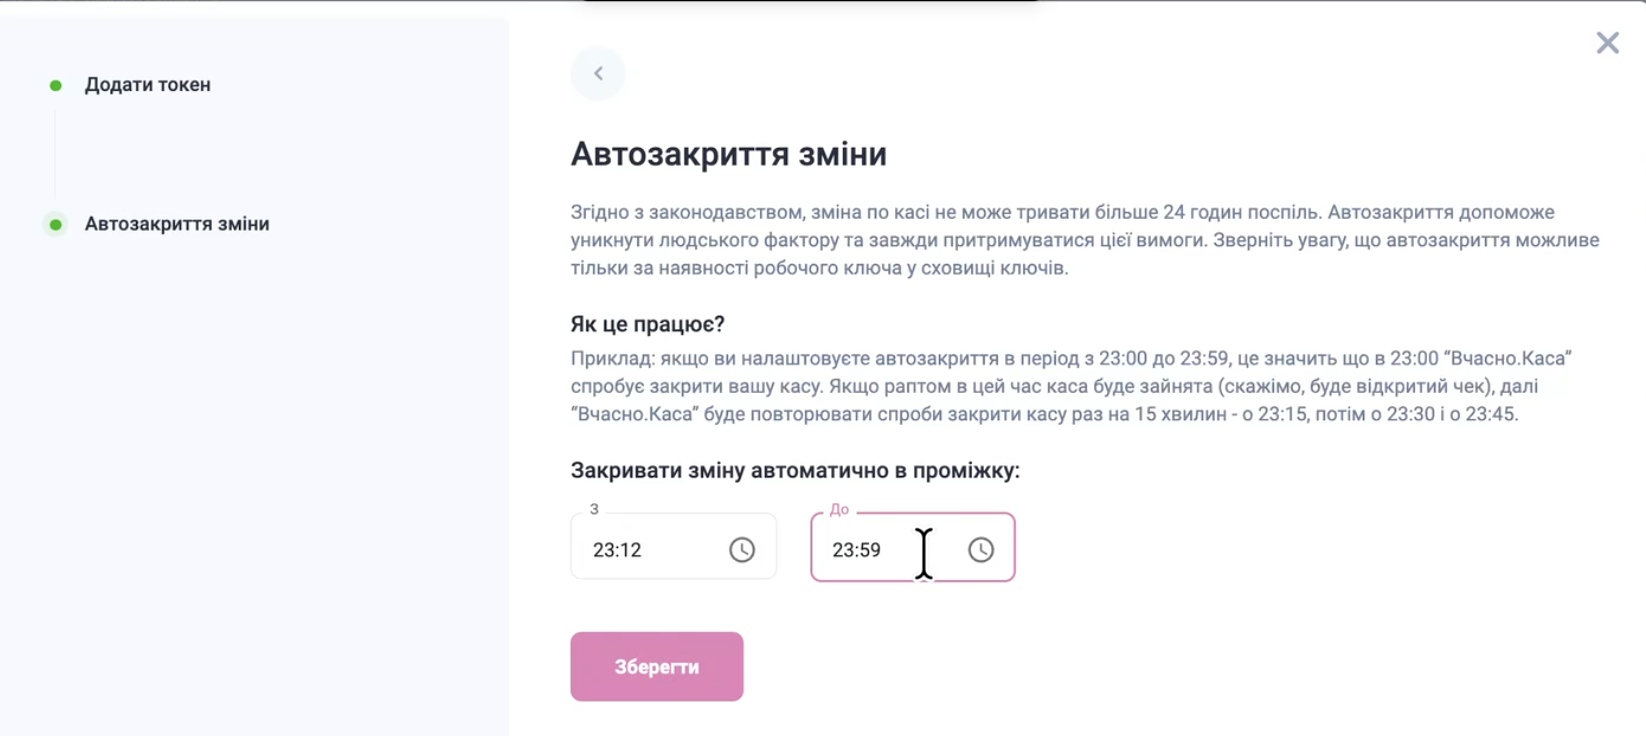Image resolution: width=1646 pixels, height=736 pixels.
Task: Click the vertical line connecting sidebar steps
Action: pyautogui.click(x=55, y=155)
